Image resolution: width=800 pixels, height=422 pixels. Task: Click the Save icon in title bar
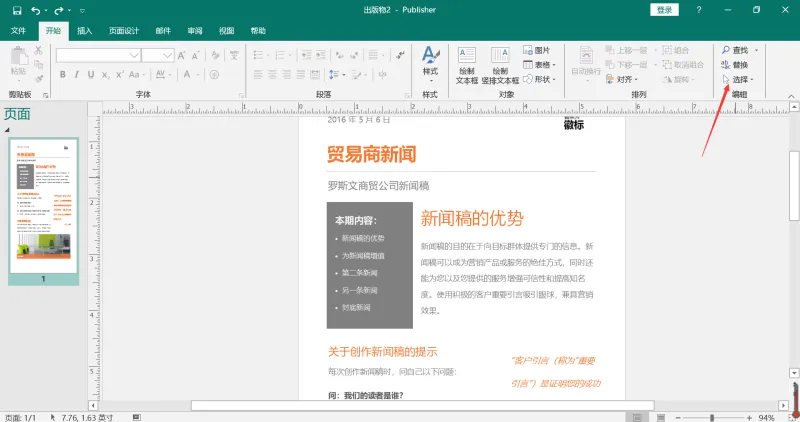(x=17, y=10)
